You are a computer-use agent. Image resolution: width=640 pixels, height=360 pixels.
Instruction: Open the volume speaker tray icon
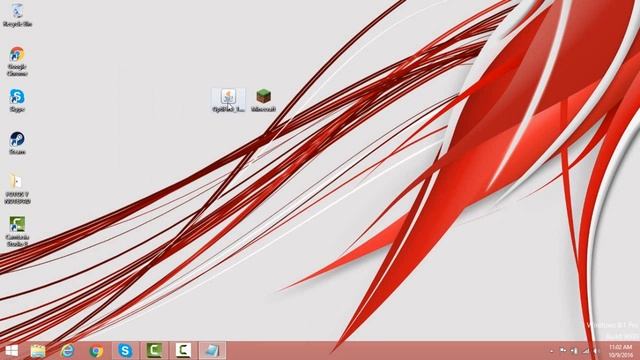click(596, 351)
